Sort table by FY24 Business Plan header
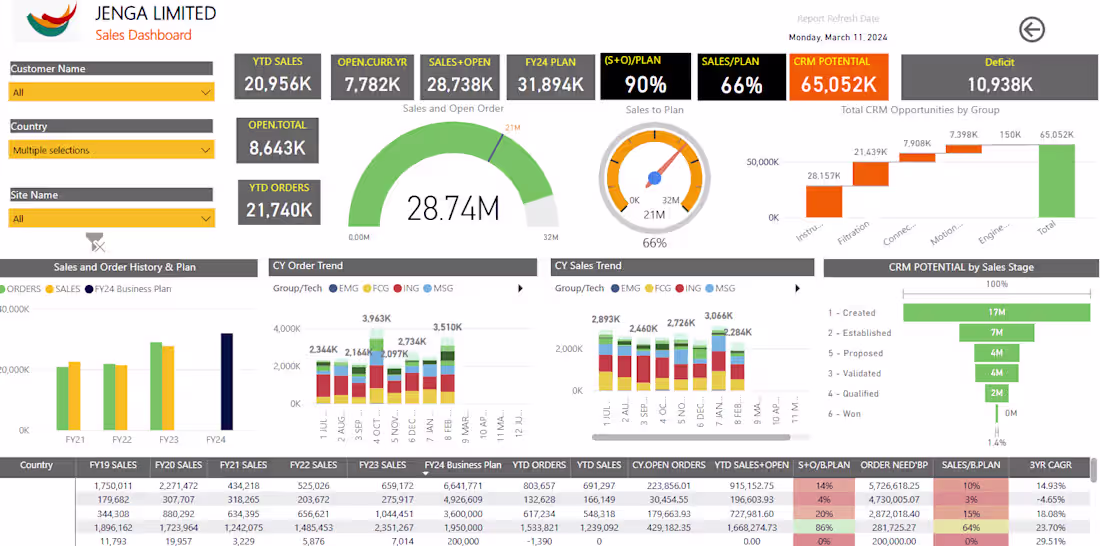This screenshot has width=1100, height=546. (463, 465)
